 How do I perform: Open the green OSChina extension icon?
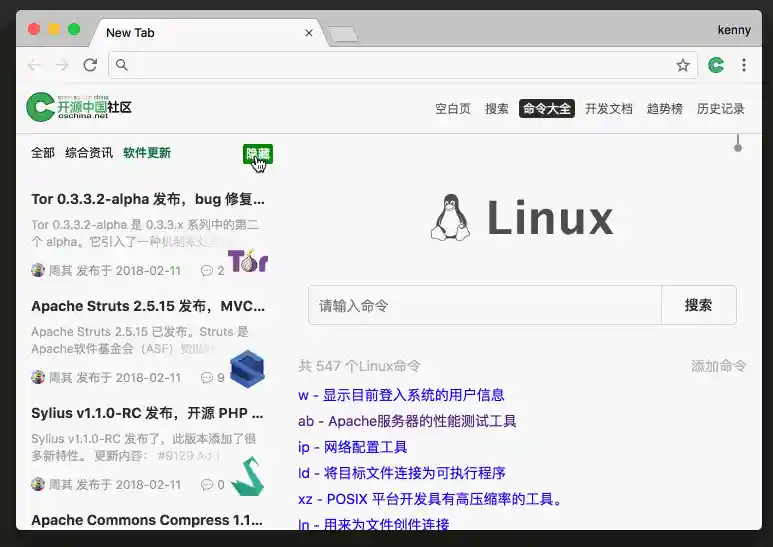pos(716,65)
